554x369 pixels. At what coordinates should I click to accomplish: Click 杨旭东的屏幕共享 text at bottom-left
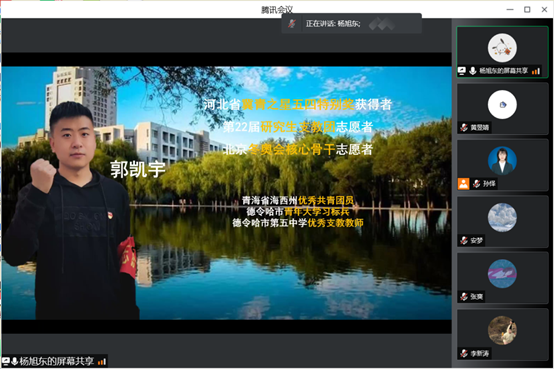coord(57,361)
